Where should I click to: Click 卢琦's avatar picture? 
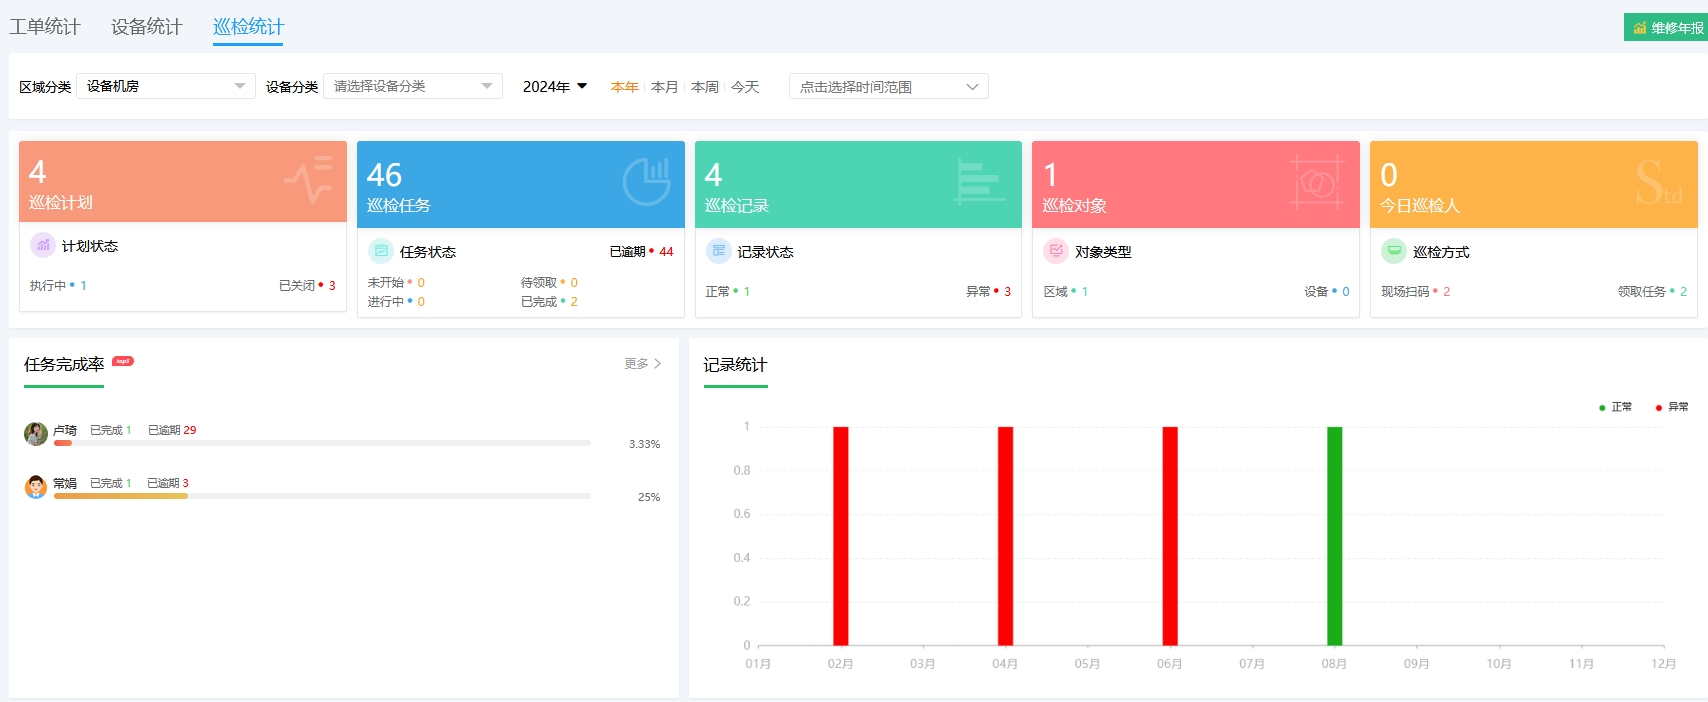tap(36, 433)
